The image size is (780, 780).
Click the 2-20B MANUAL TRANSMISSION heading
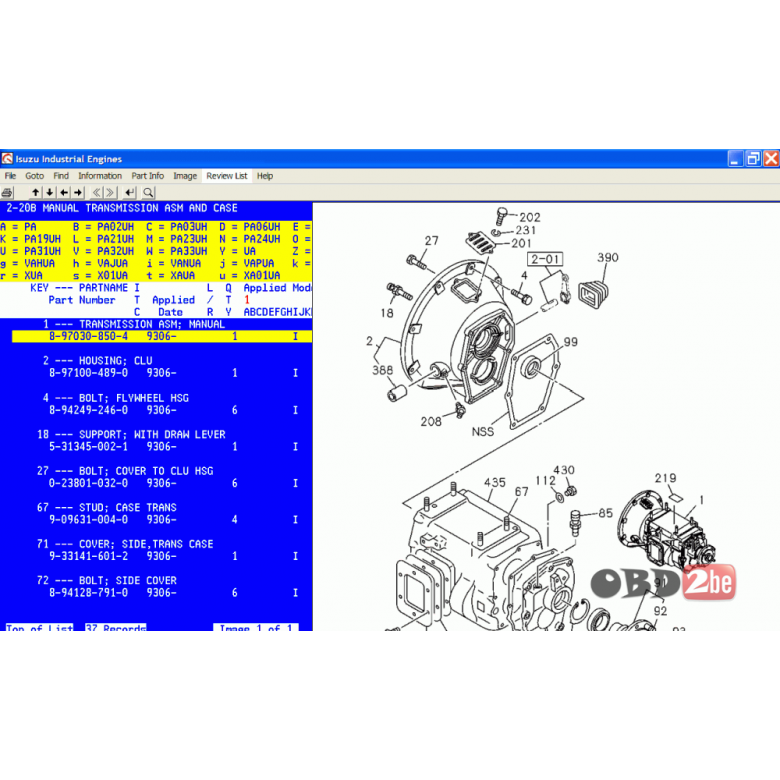click(122, 208)
